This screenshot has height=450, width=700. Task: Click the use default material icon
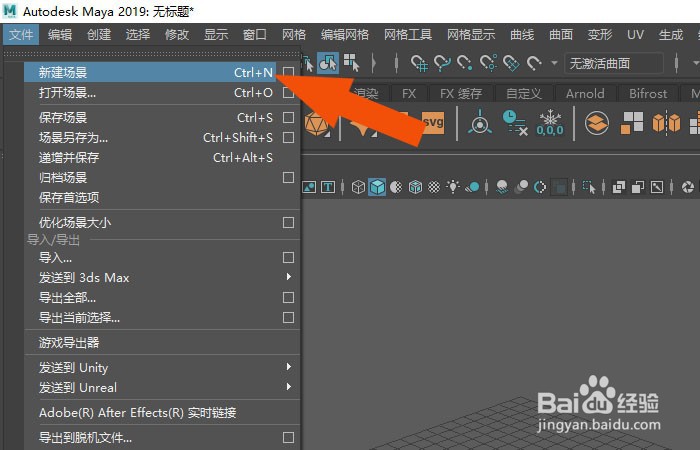click(x=396, y=187)
